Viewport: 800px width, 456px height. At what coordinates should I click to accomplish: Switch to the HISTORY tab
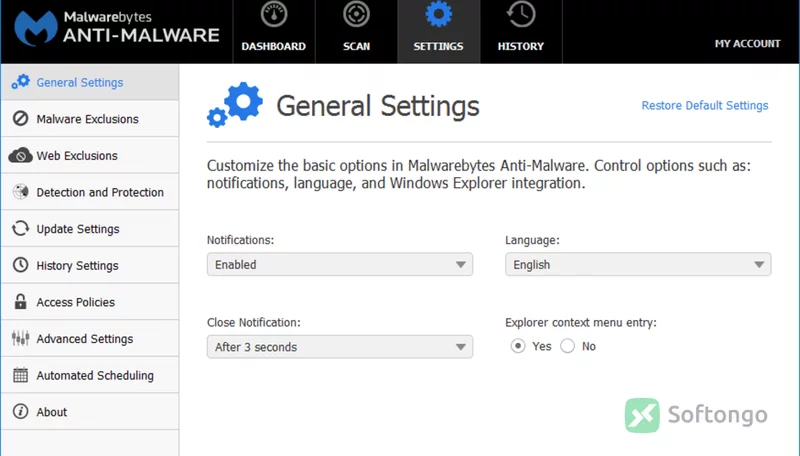(521, 32)
